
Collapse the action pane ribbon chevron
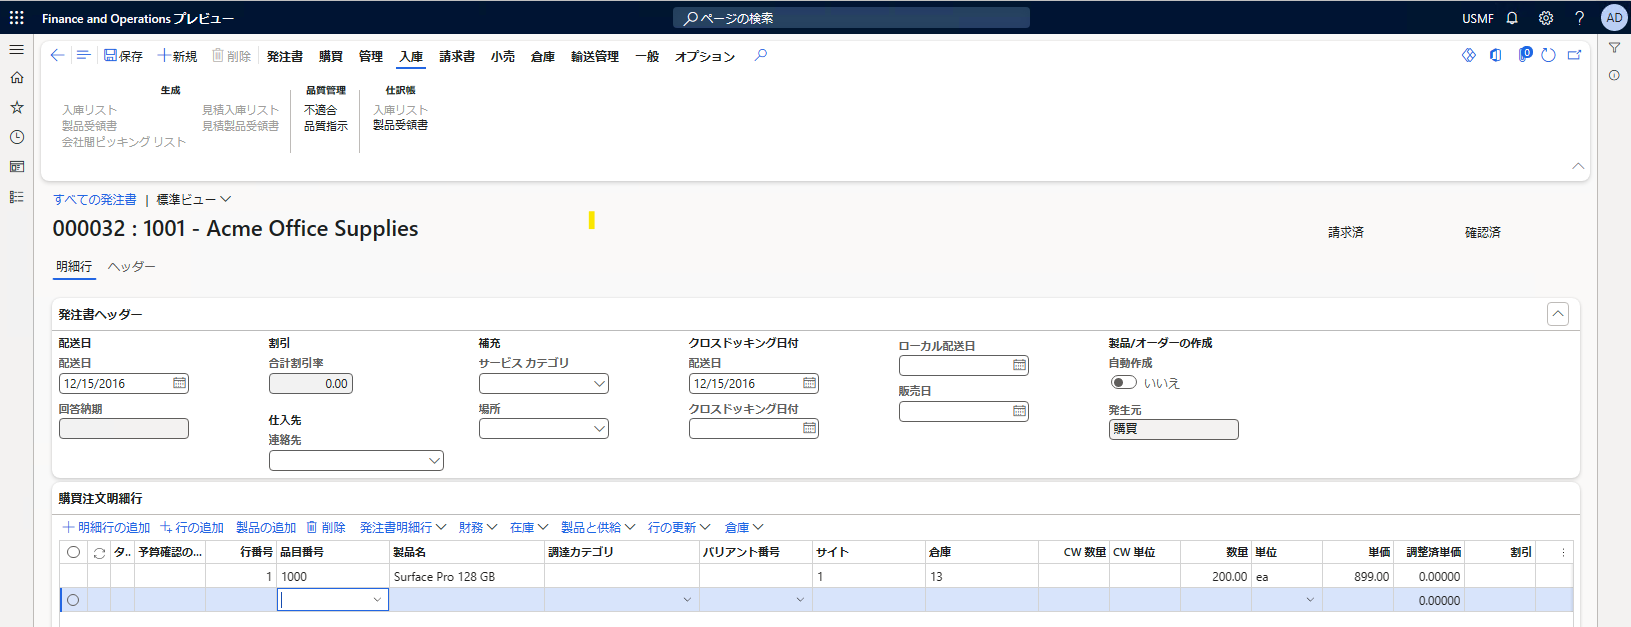(x=1578, y=166)
